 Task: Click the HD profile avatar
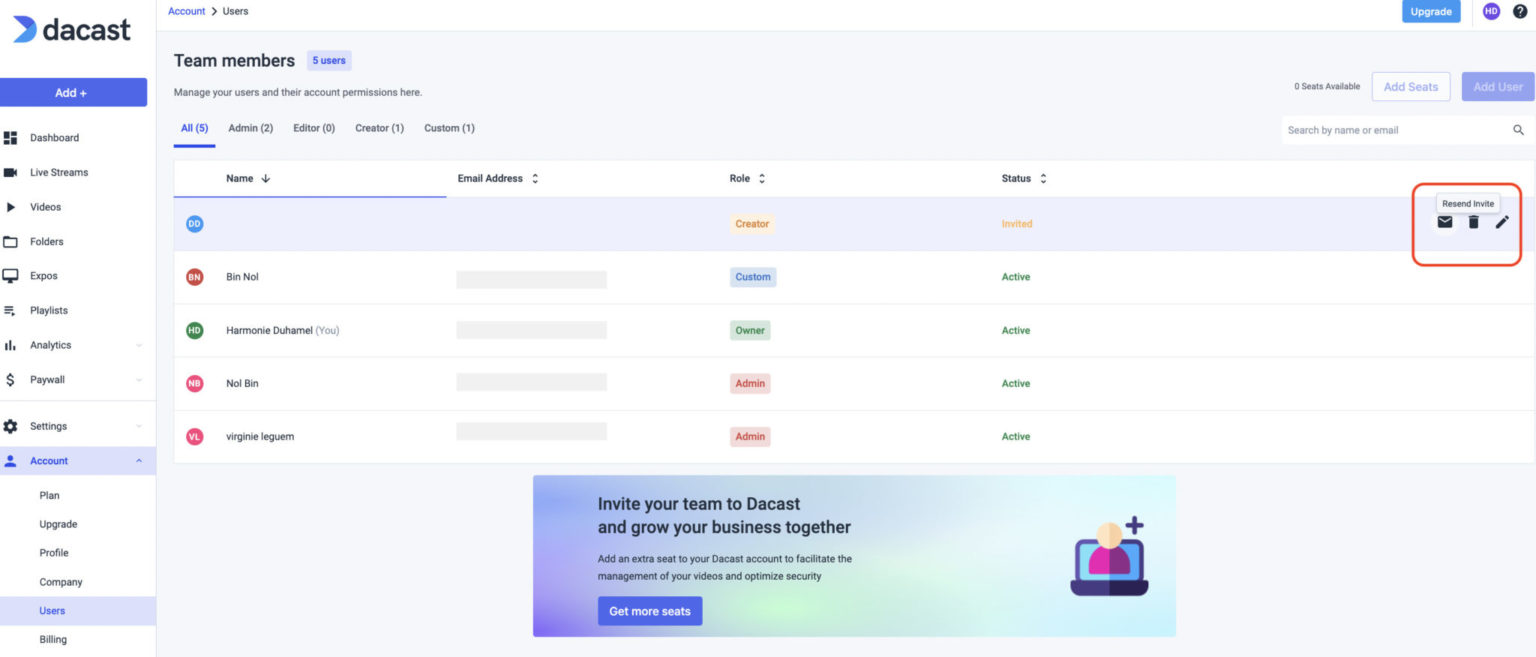1490,11
